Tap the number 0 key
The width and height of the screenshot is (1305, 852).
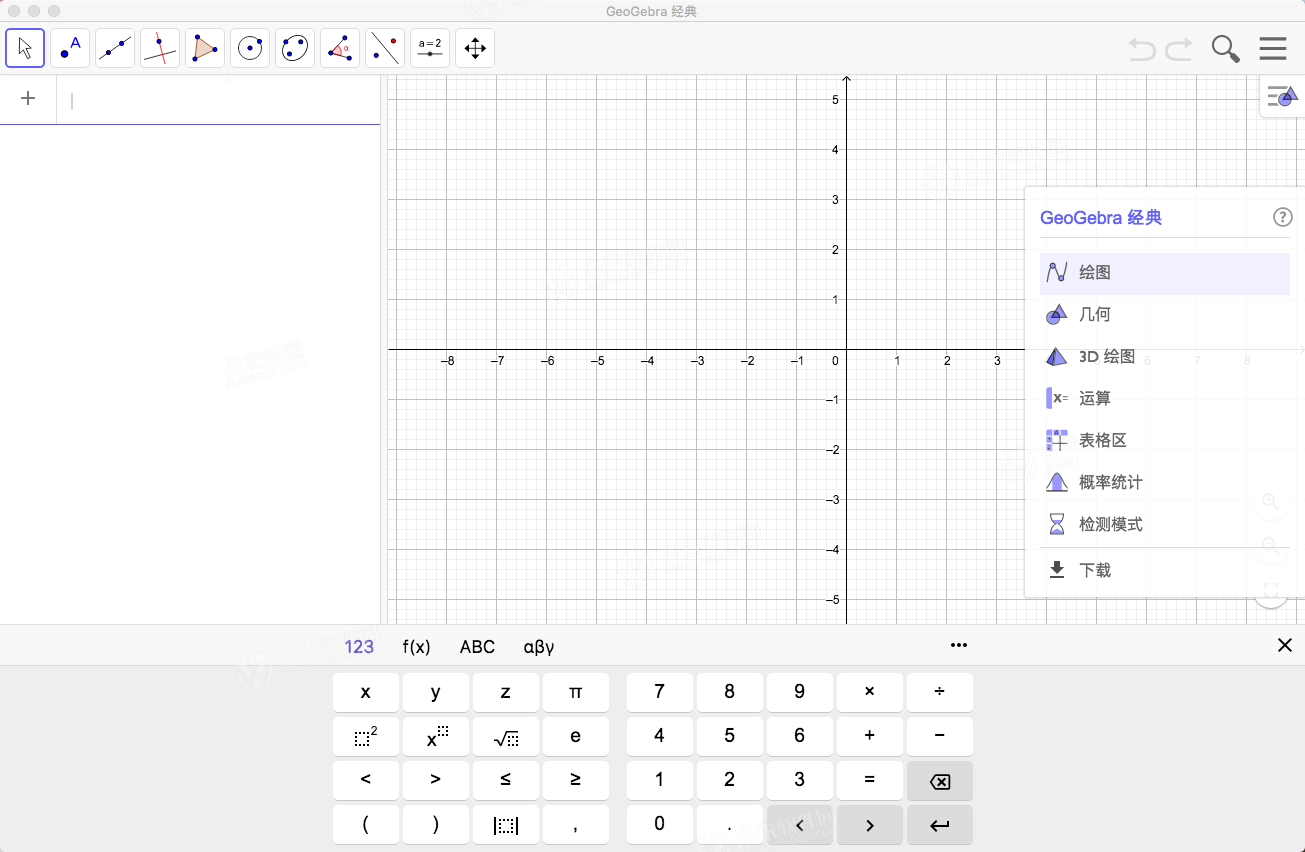point(660,825)
